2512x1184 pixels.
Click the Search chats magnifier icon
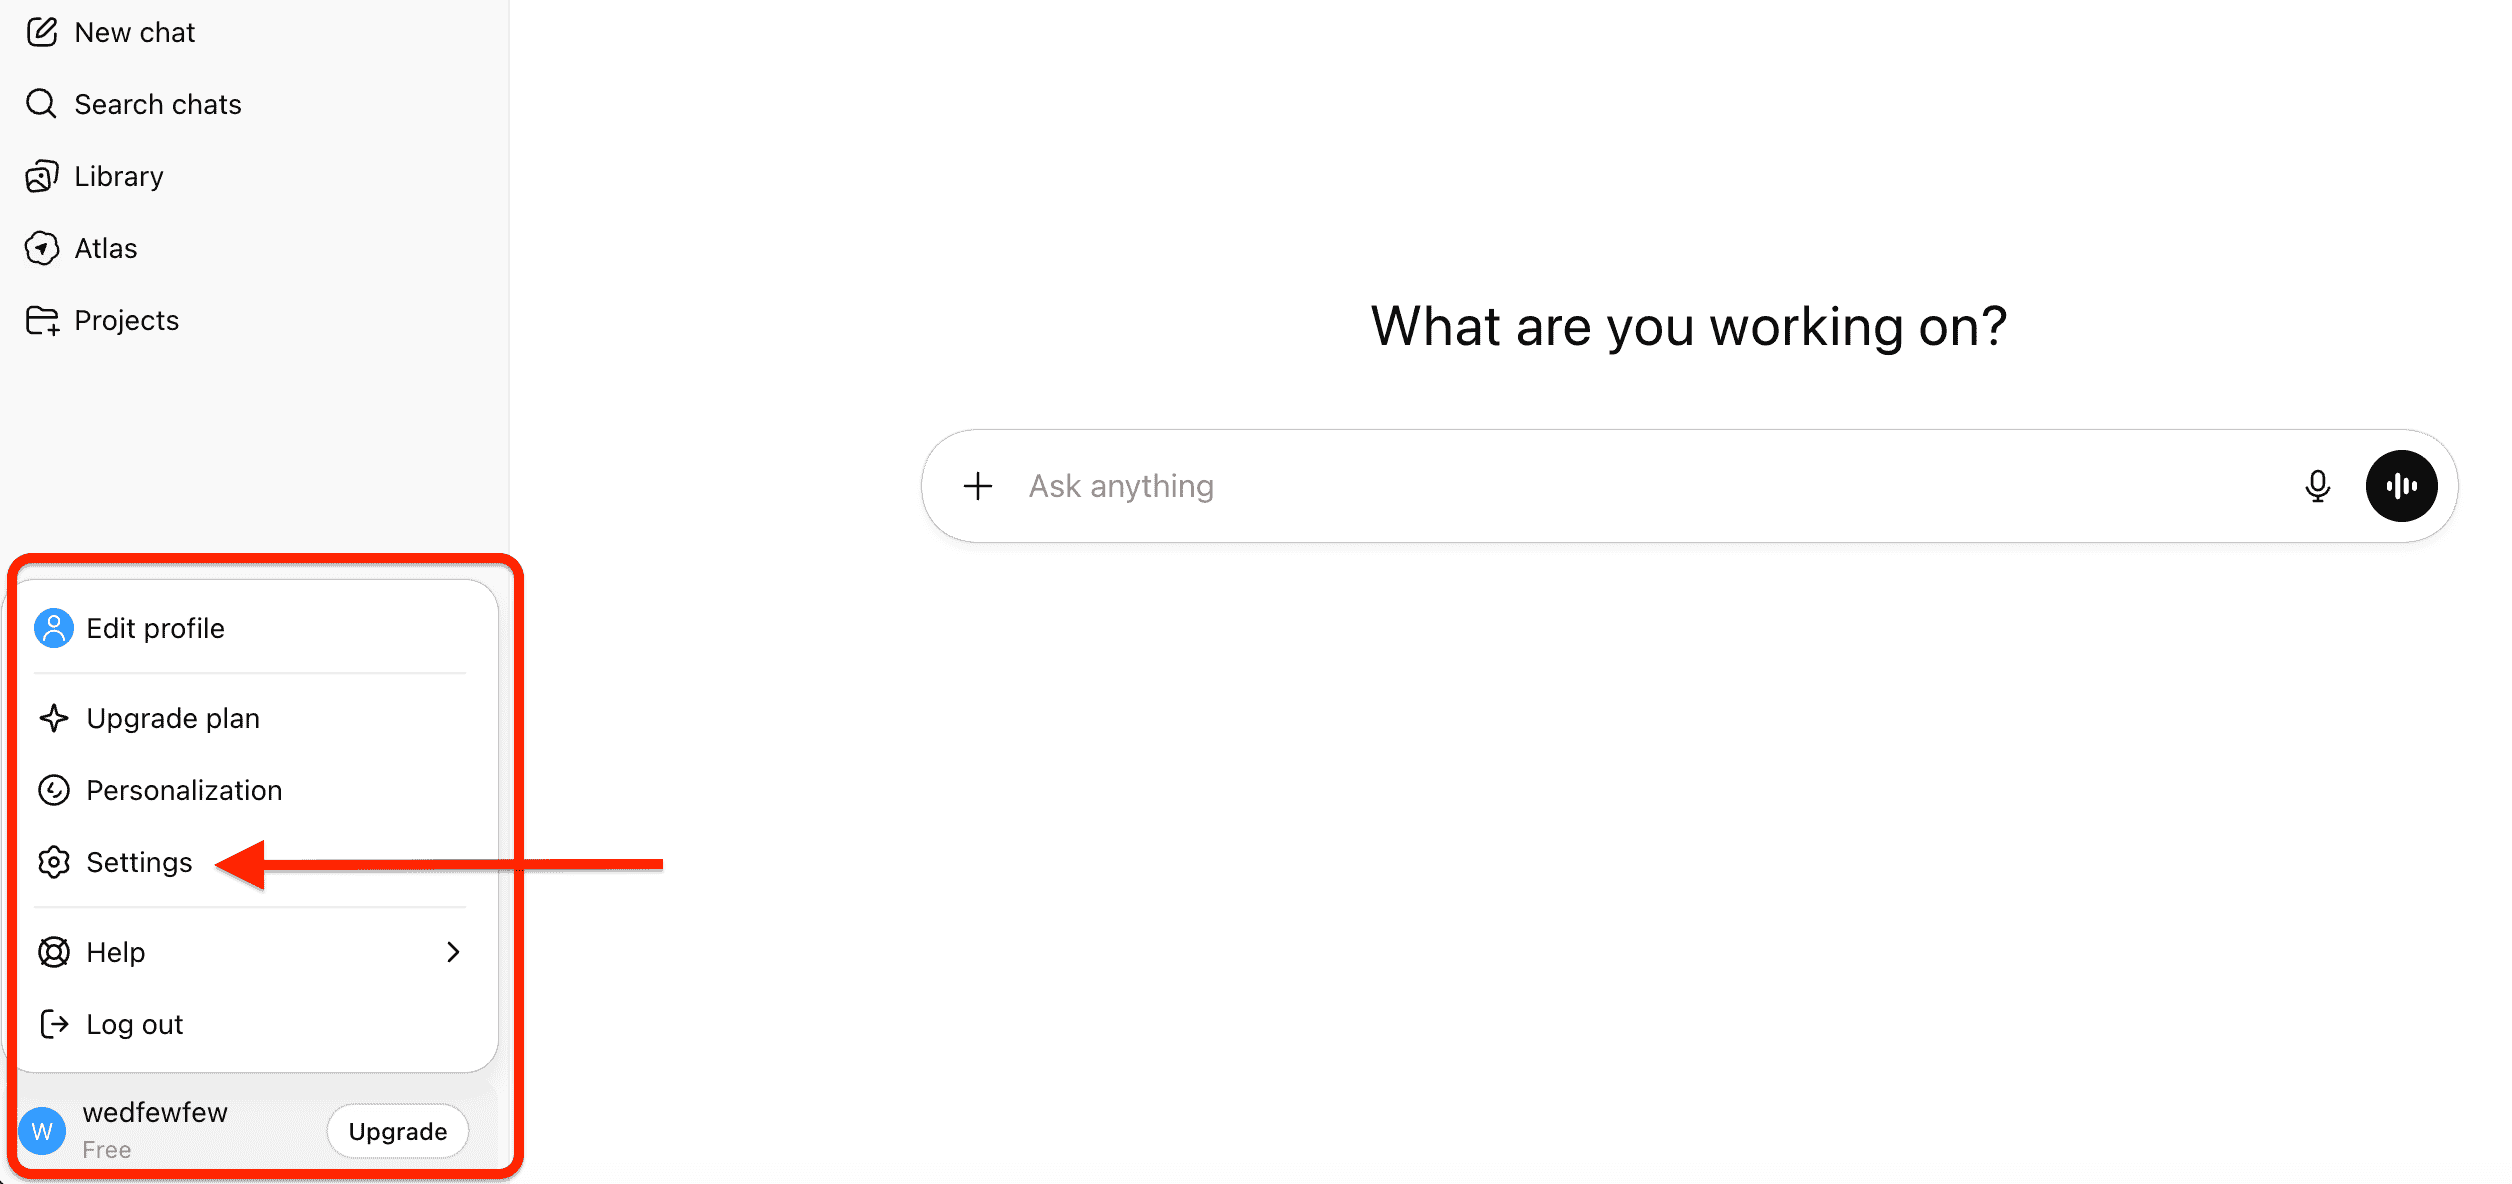pos(41,104)
